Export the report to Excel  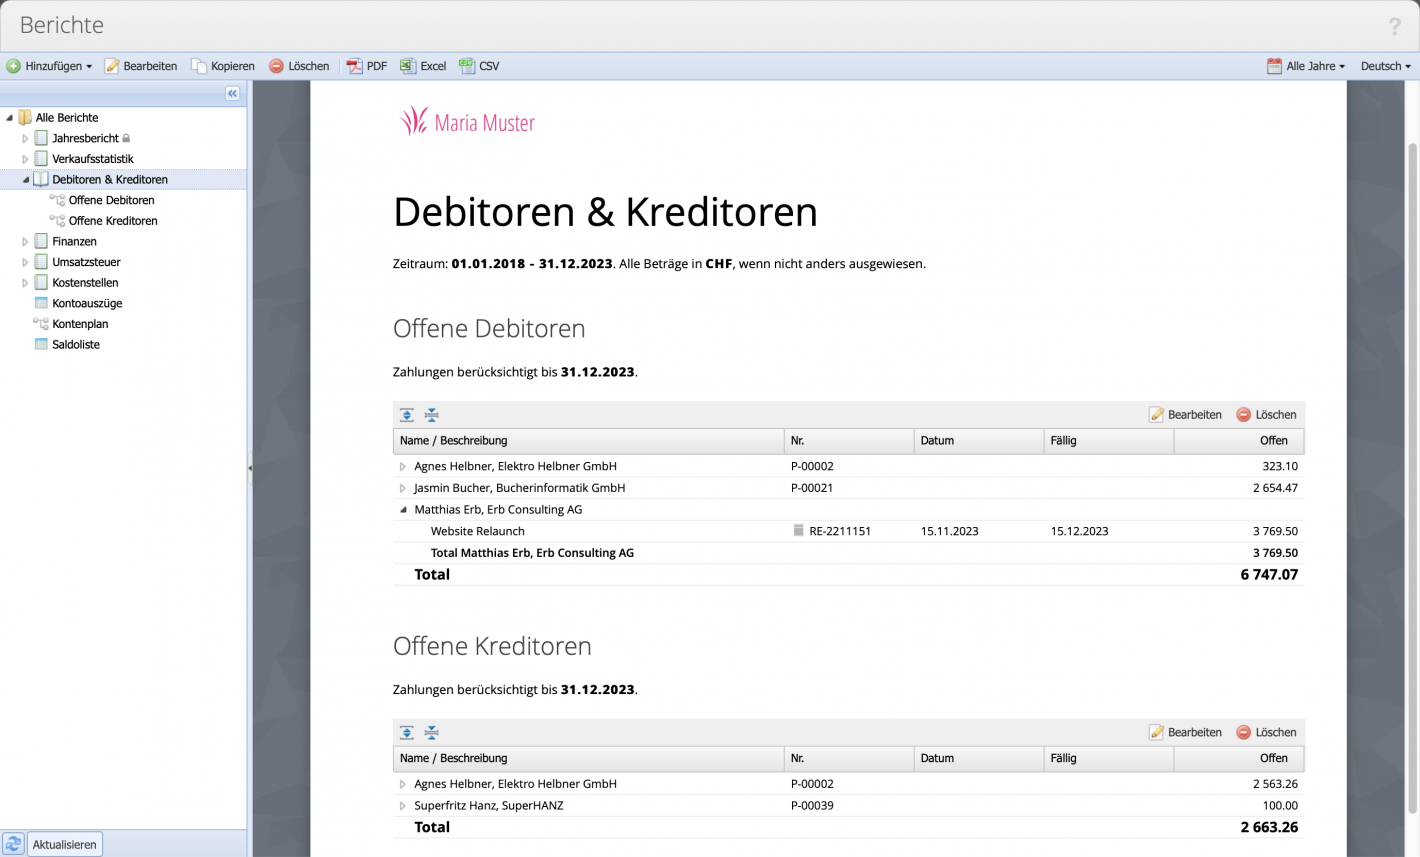tap(422, 66)
